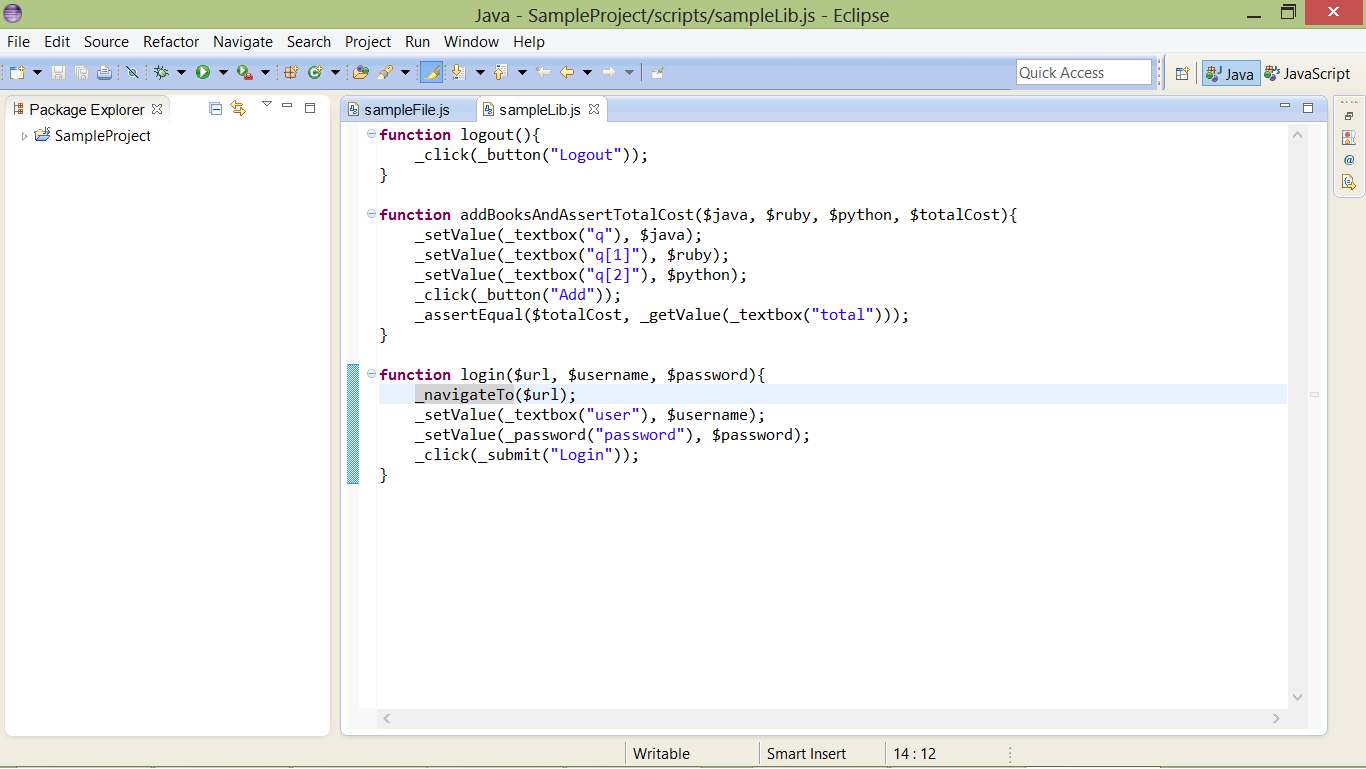Open the Navigate menu item
Screen dimensions: 1366x769
pos(242,42)
